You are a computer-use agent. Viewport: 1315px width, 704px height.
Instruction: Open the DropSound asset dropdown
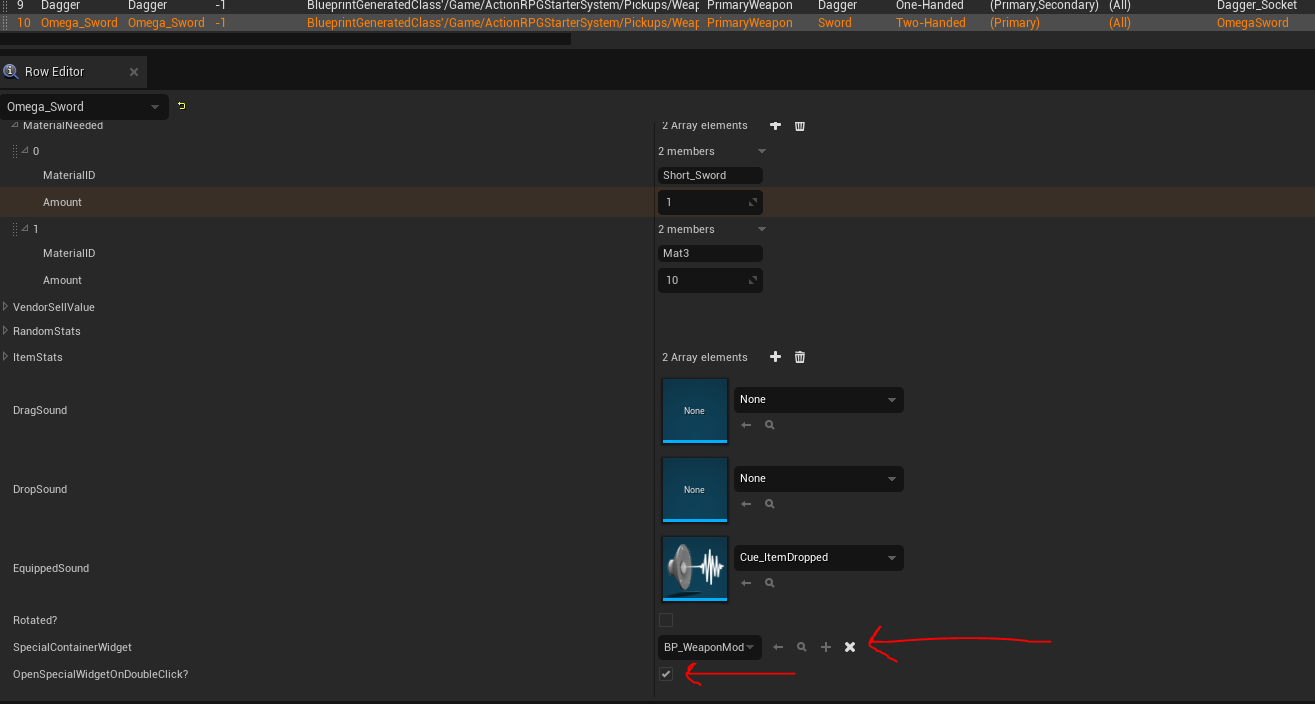tap(818, 479)
